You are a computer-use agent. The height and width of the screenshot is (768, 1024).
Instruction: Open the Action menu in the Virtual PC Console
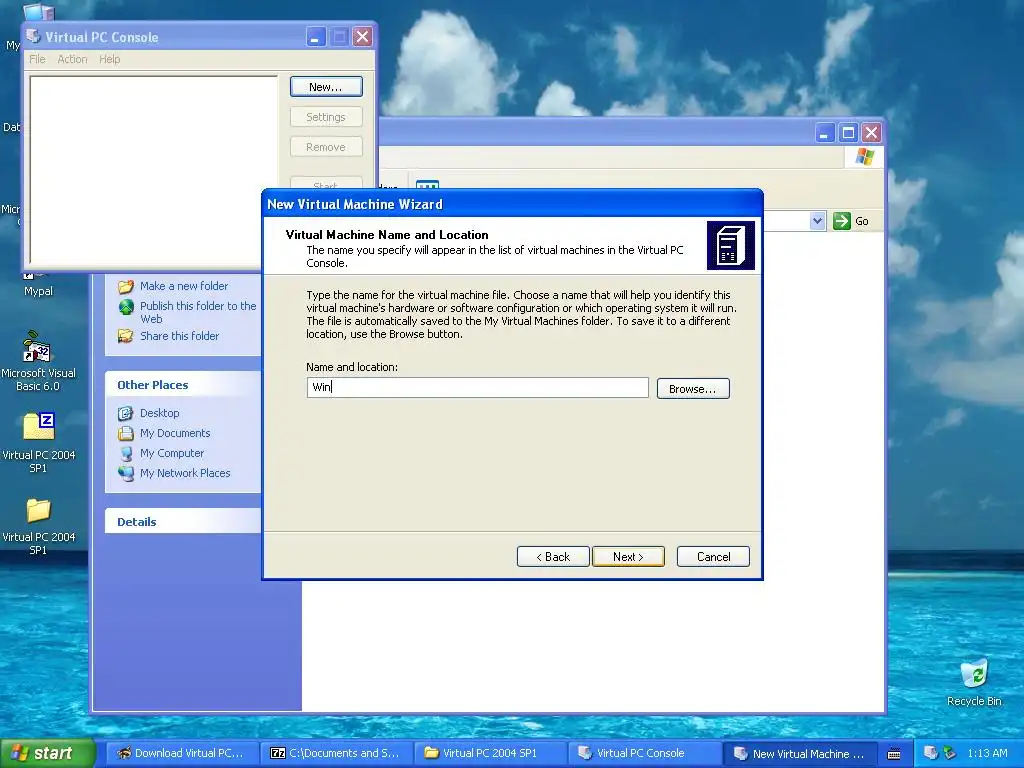coord(72,59)
